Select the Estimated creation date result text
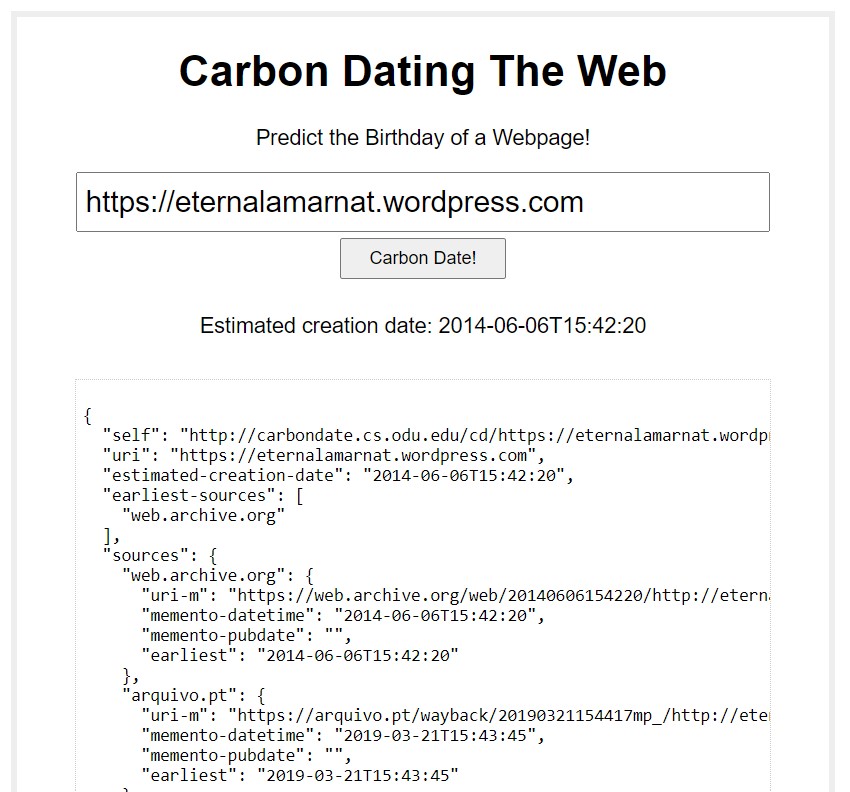Viewport: 850px width, 792px height. click(x=423, y=326)
